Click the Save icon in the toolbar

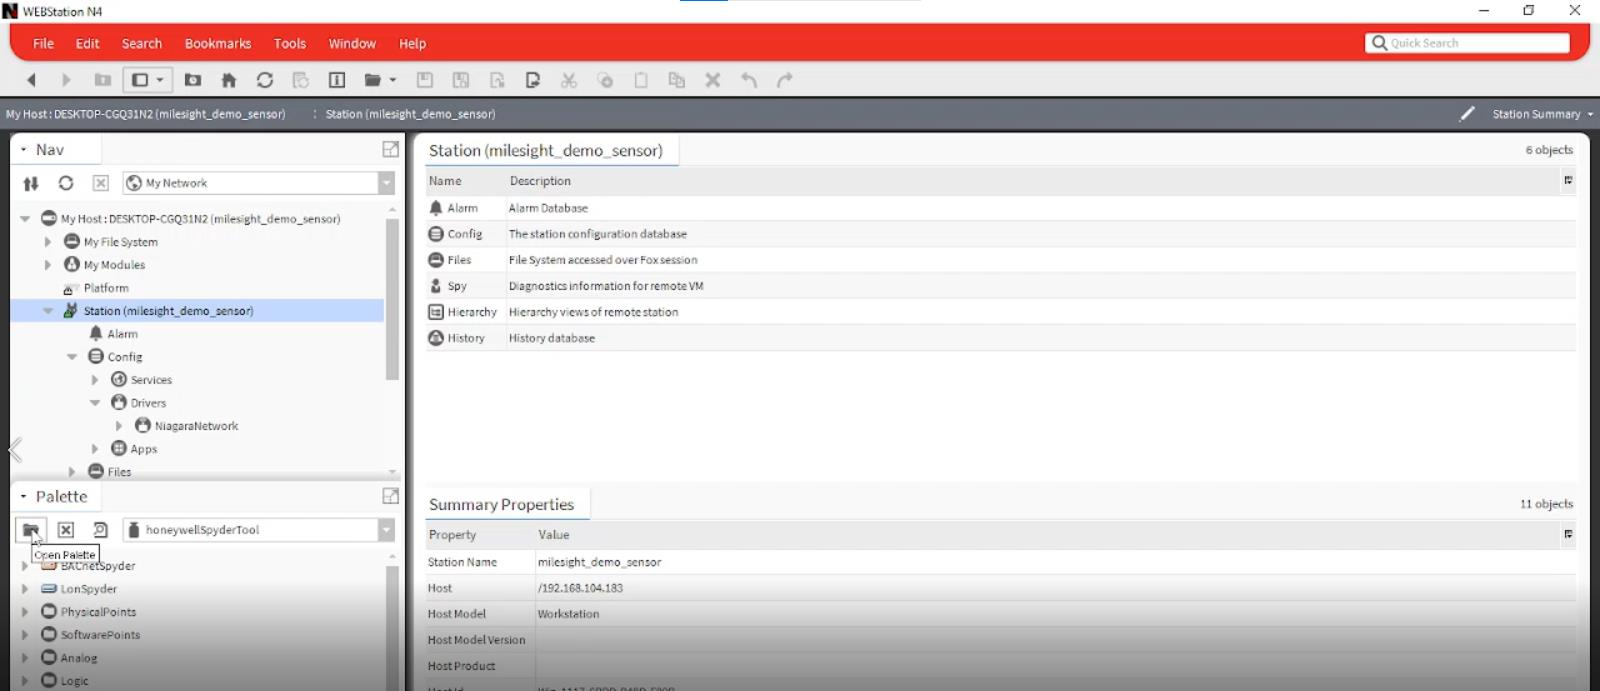[425, 80]
